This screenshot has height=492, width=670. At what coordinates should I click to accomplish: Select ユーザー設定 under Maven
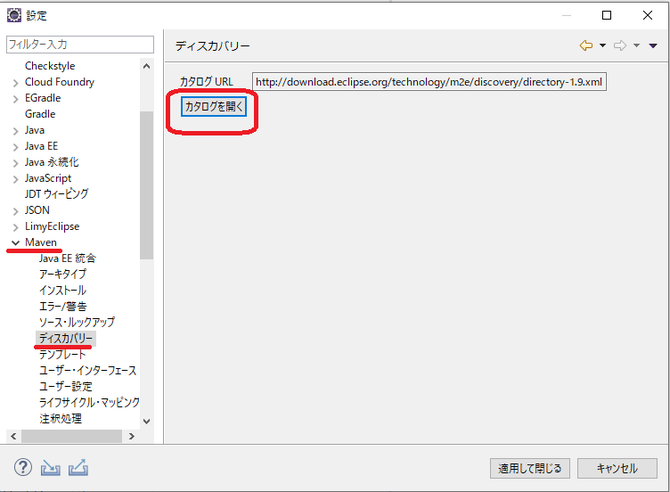coord(66,386)
